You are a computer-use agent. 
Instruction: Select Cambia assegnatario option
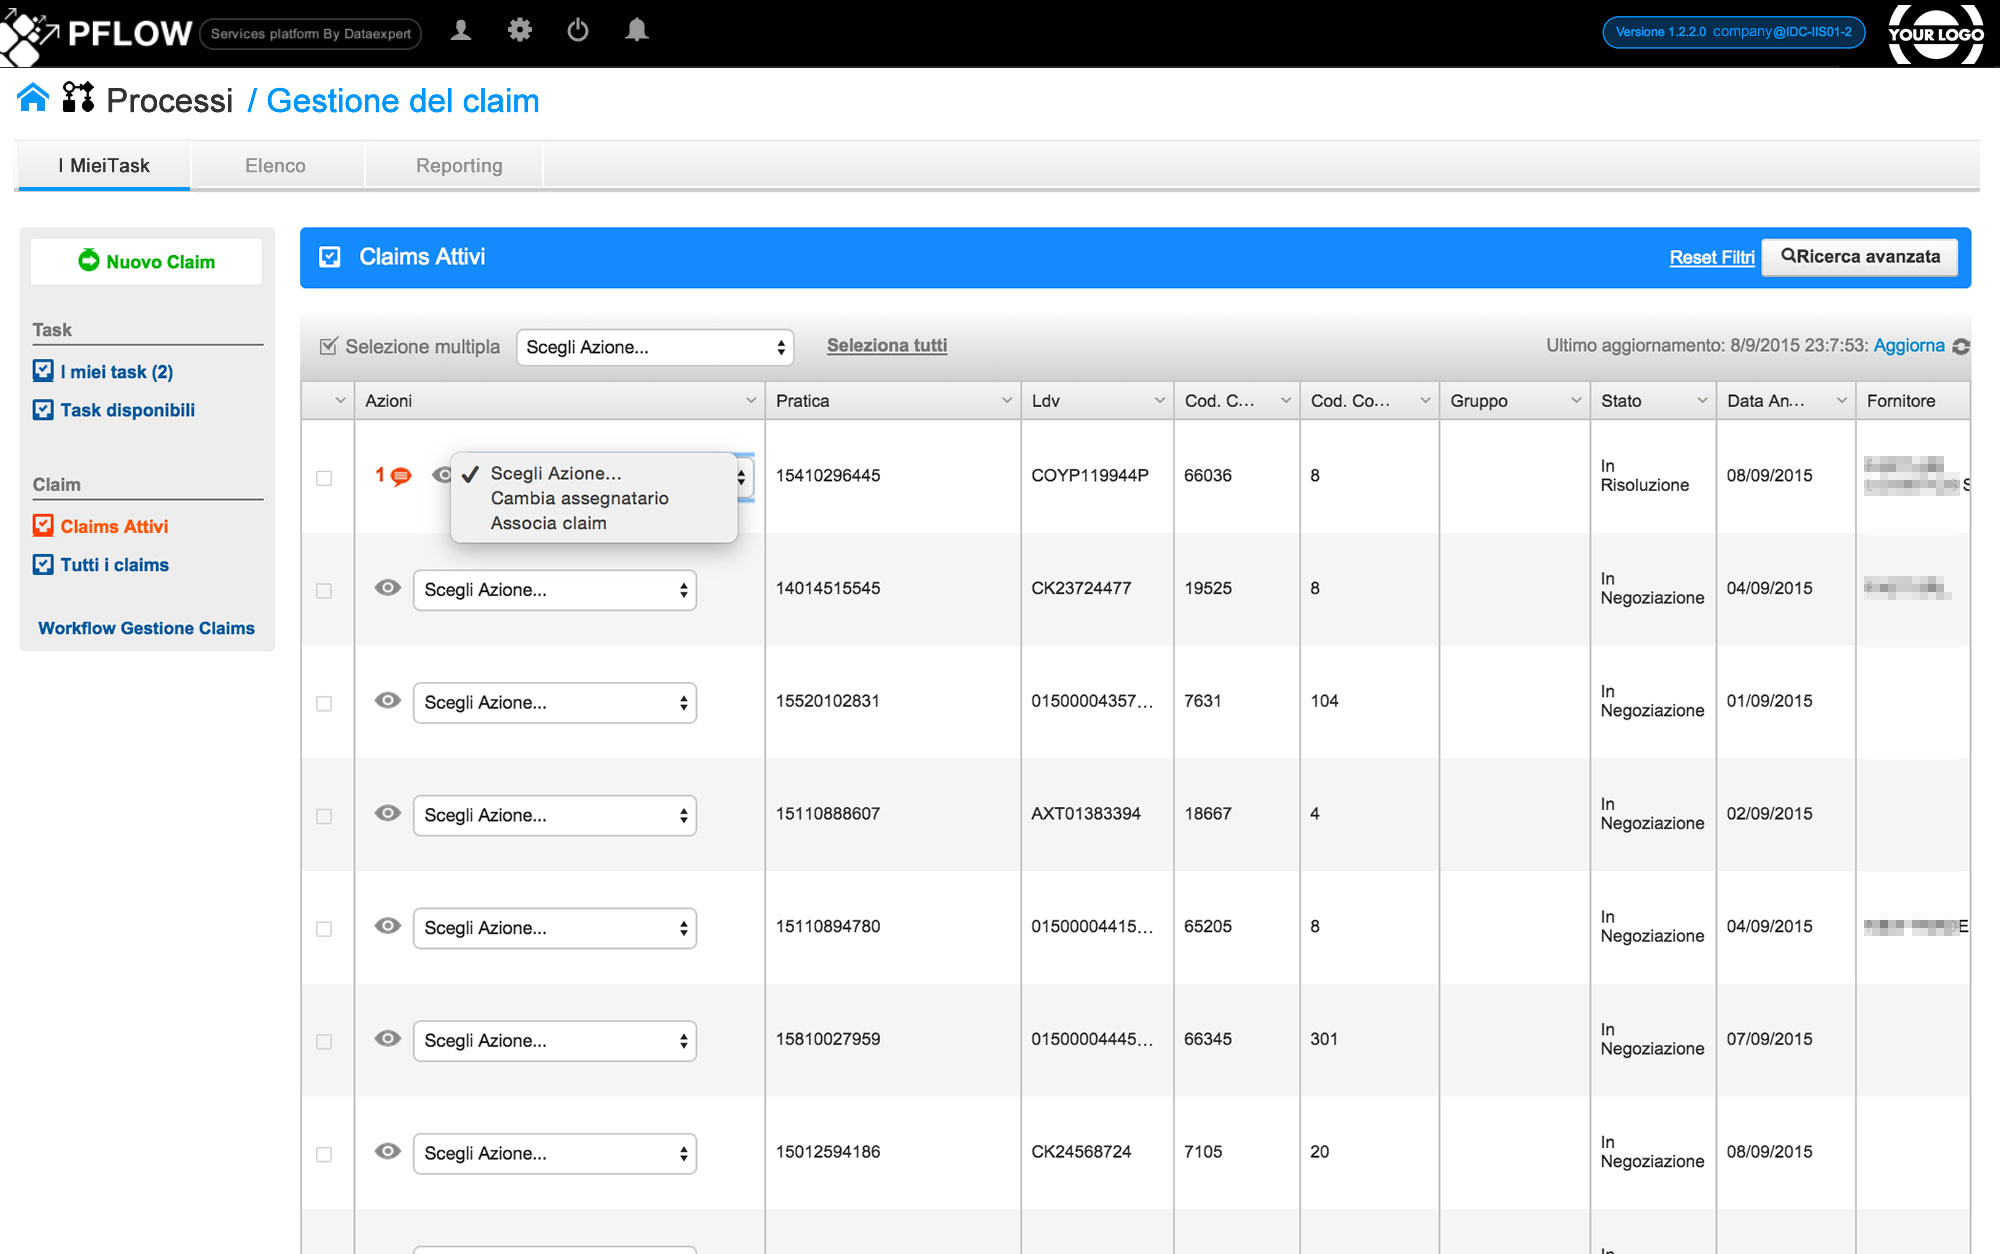[579, 498]
